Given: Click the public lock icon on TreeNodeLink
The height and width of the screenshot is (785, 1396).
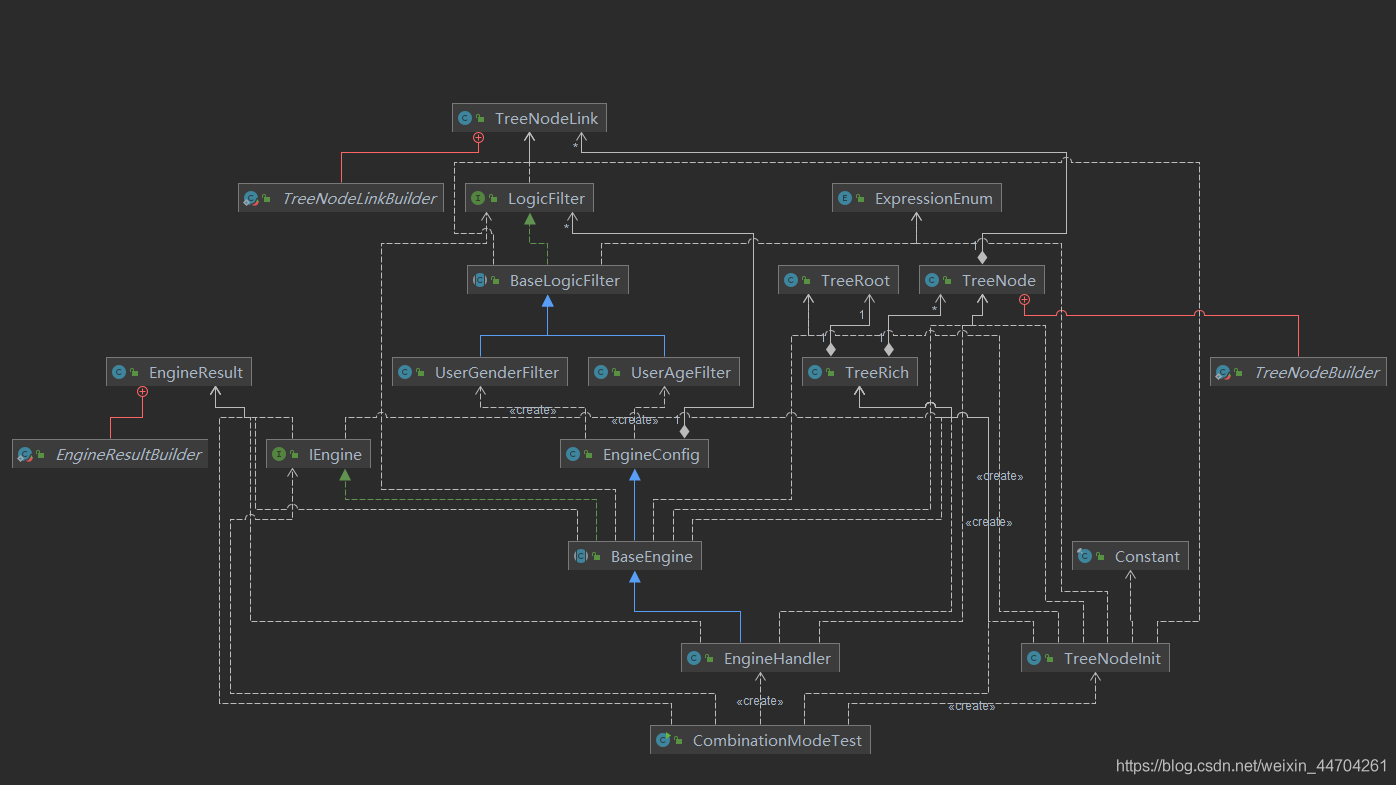Looking at the screenshot, I should pyautogui.click(x=481, y=119).
